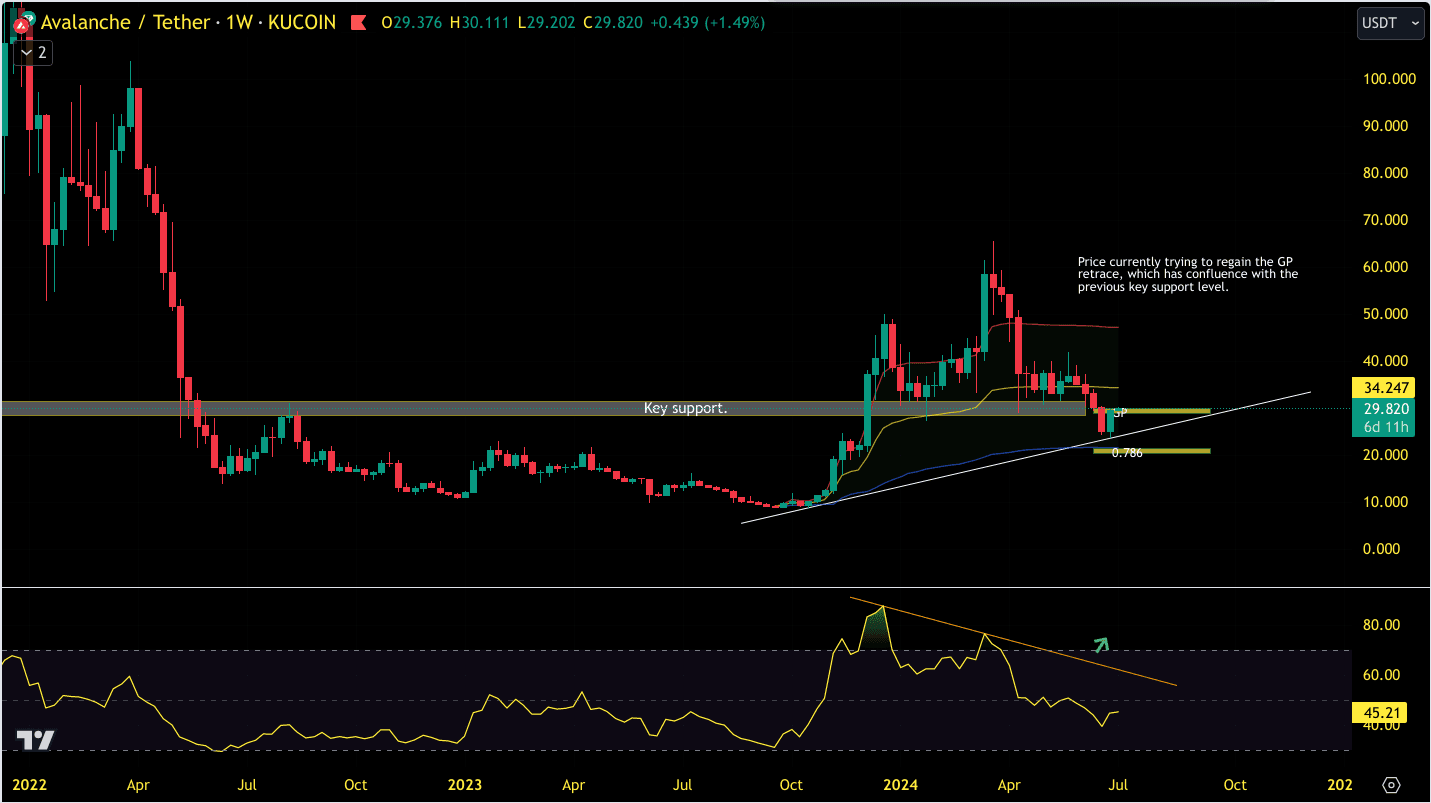This screenshot has width=1431, height=803.
Task: Select the Key support rectangle label
Action: pos(685,408)
